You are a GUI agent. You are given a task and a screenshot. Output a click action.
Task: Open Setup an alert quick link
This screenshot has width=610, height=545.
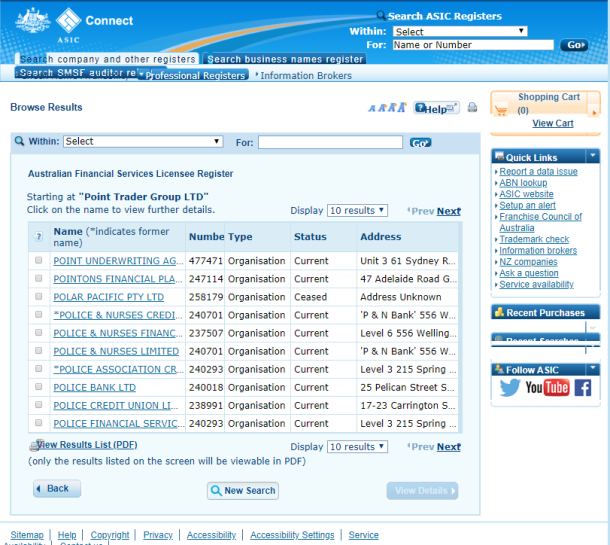point(528,205)
